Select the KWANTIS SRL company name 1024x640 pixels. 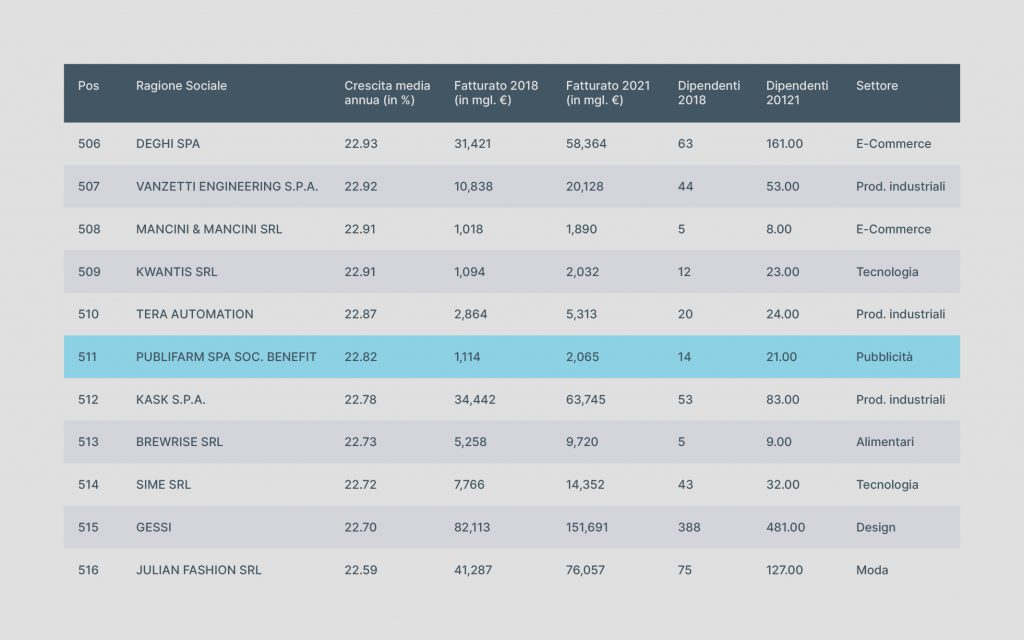click(x=176, y=272)
